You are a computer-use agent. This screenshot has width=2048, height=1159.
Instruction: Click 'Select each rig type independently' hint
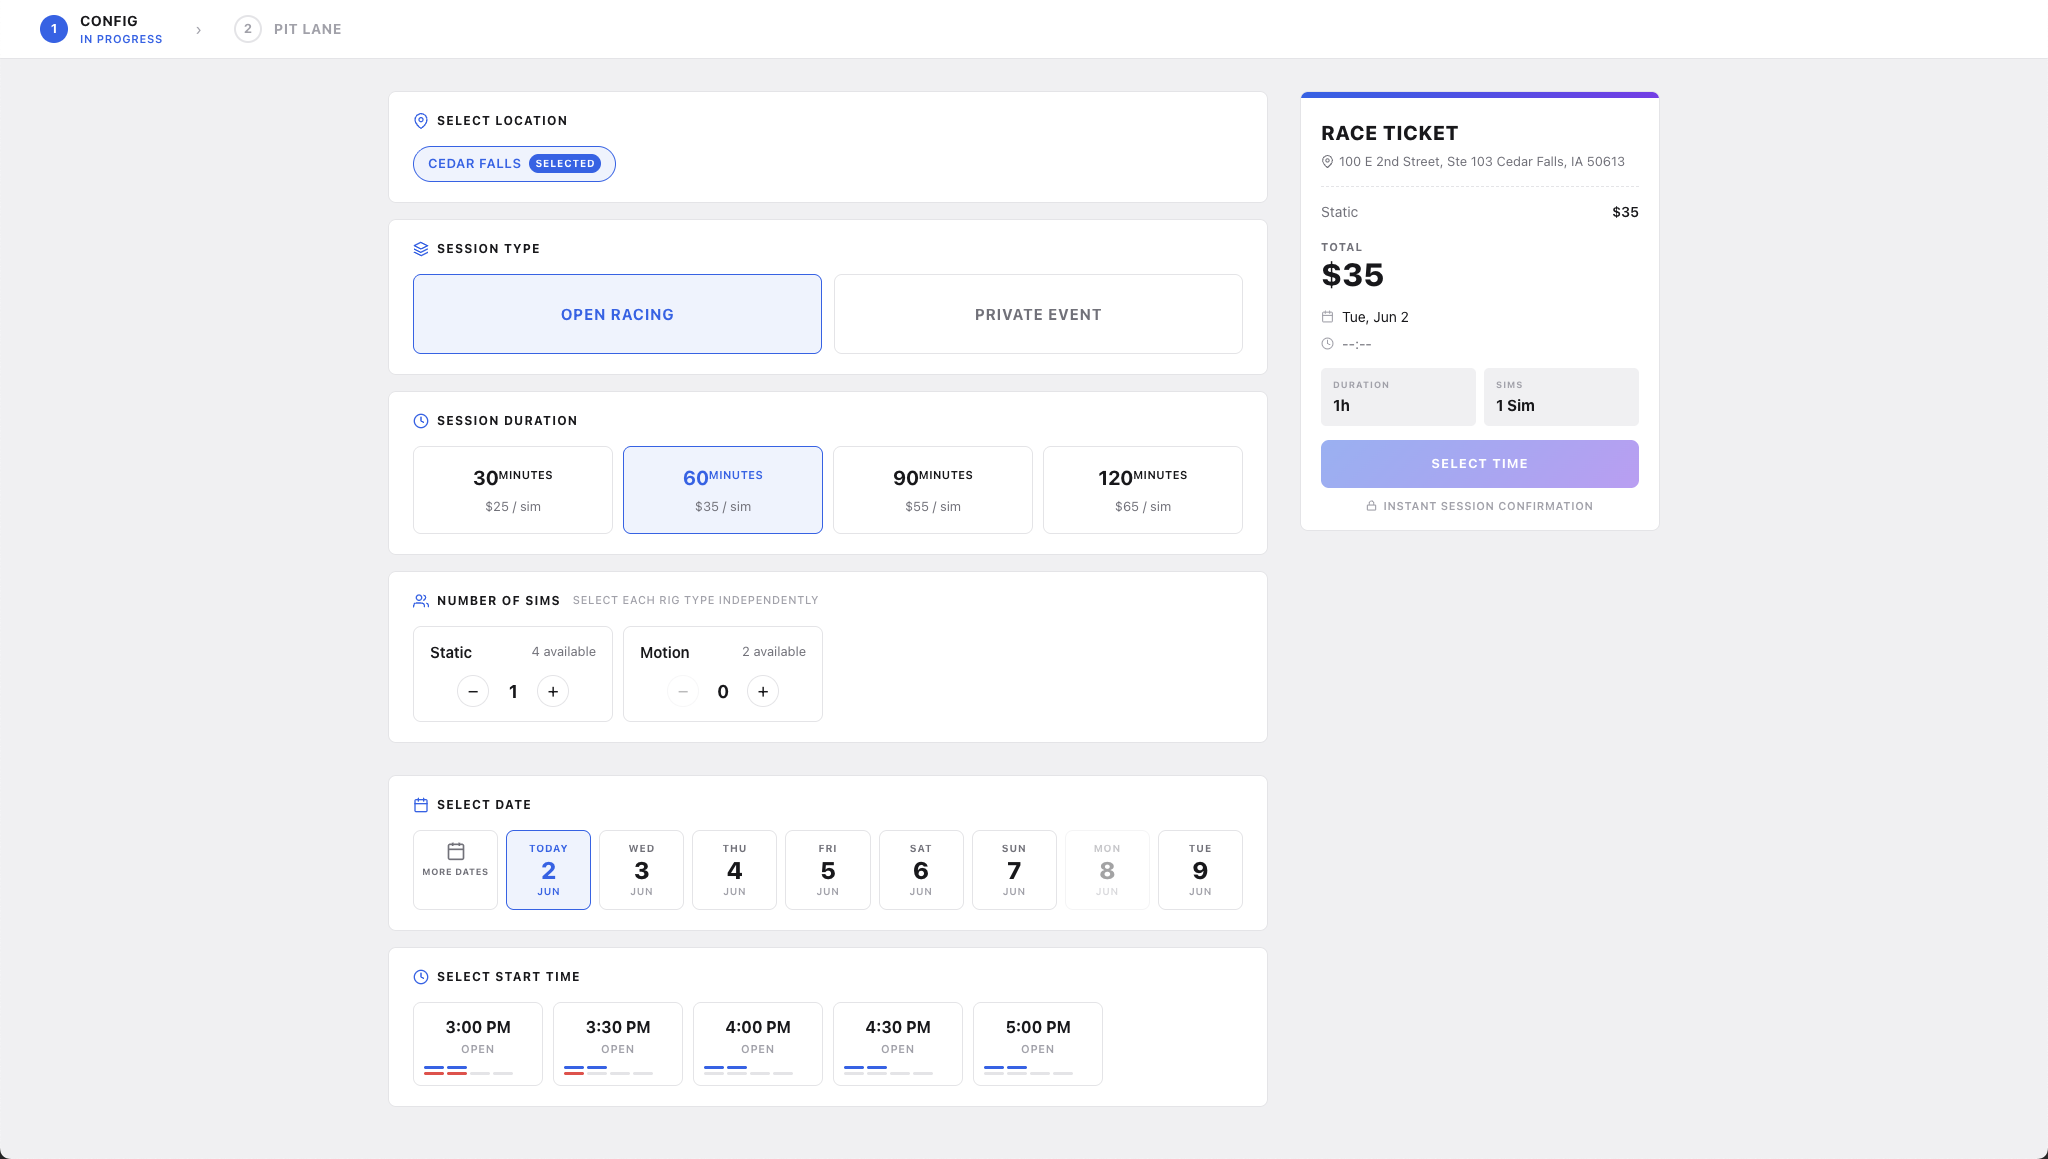point(695,601)
